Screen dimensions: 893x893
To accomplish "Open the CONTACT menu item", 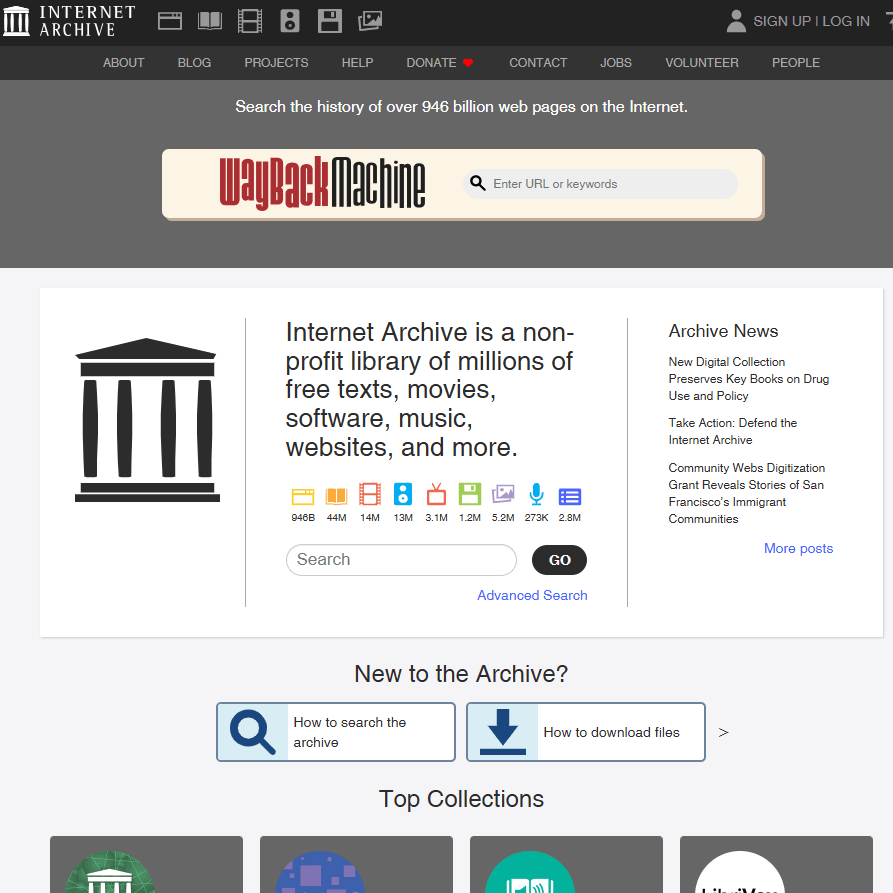I will click(x=538, y=63).
